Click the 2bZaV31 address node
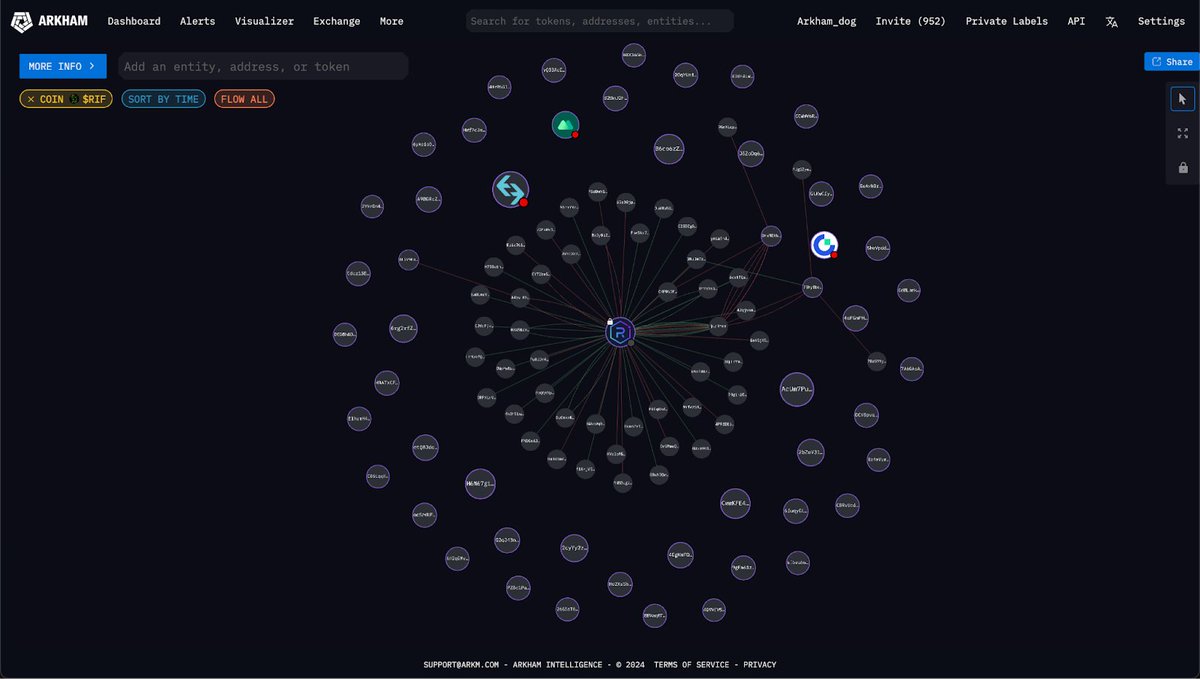1200x679 pixels. [x=811, y=452]
